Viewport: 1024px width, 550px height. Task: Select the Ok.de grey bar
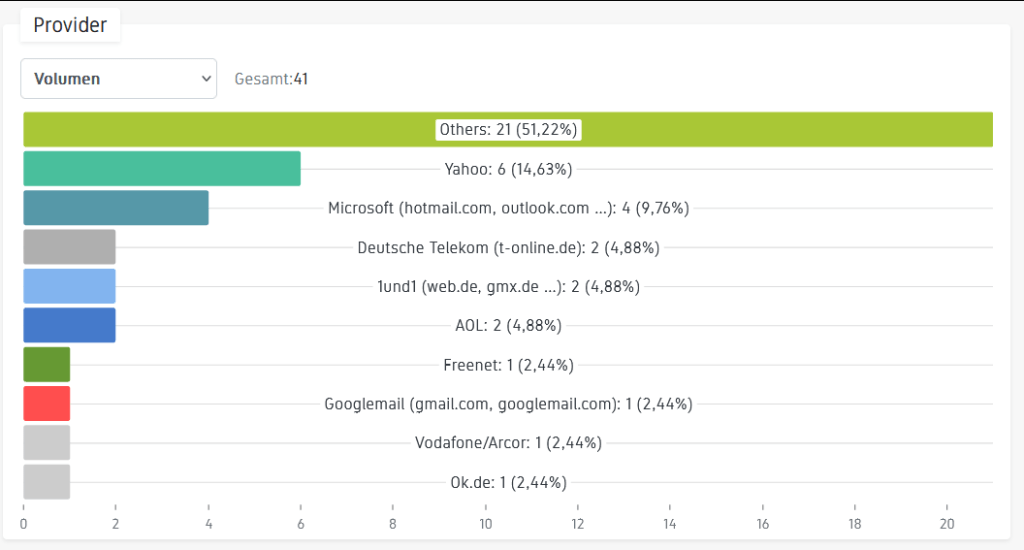46,482
